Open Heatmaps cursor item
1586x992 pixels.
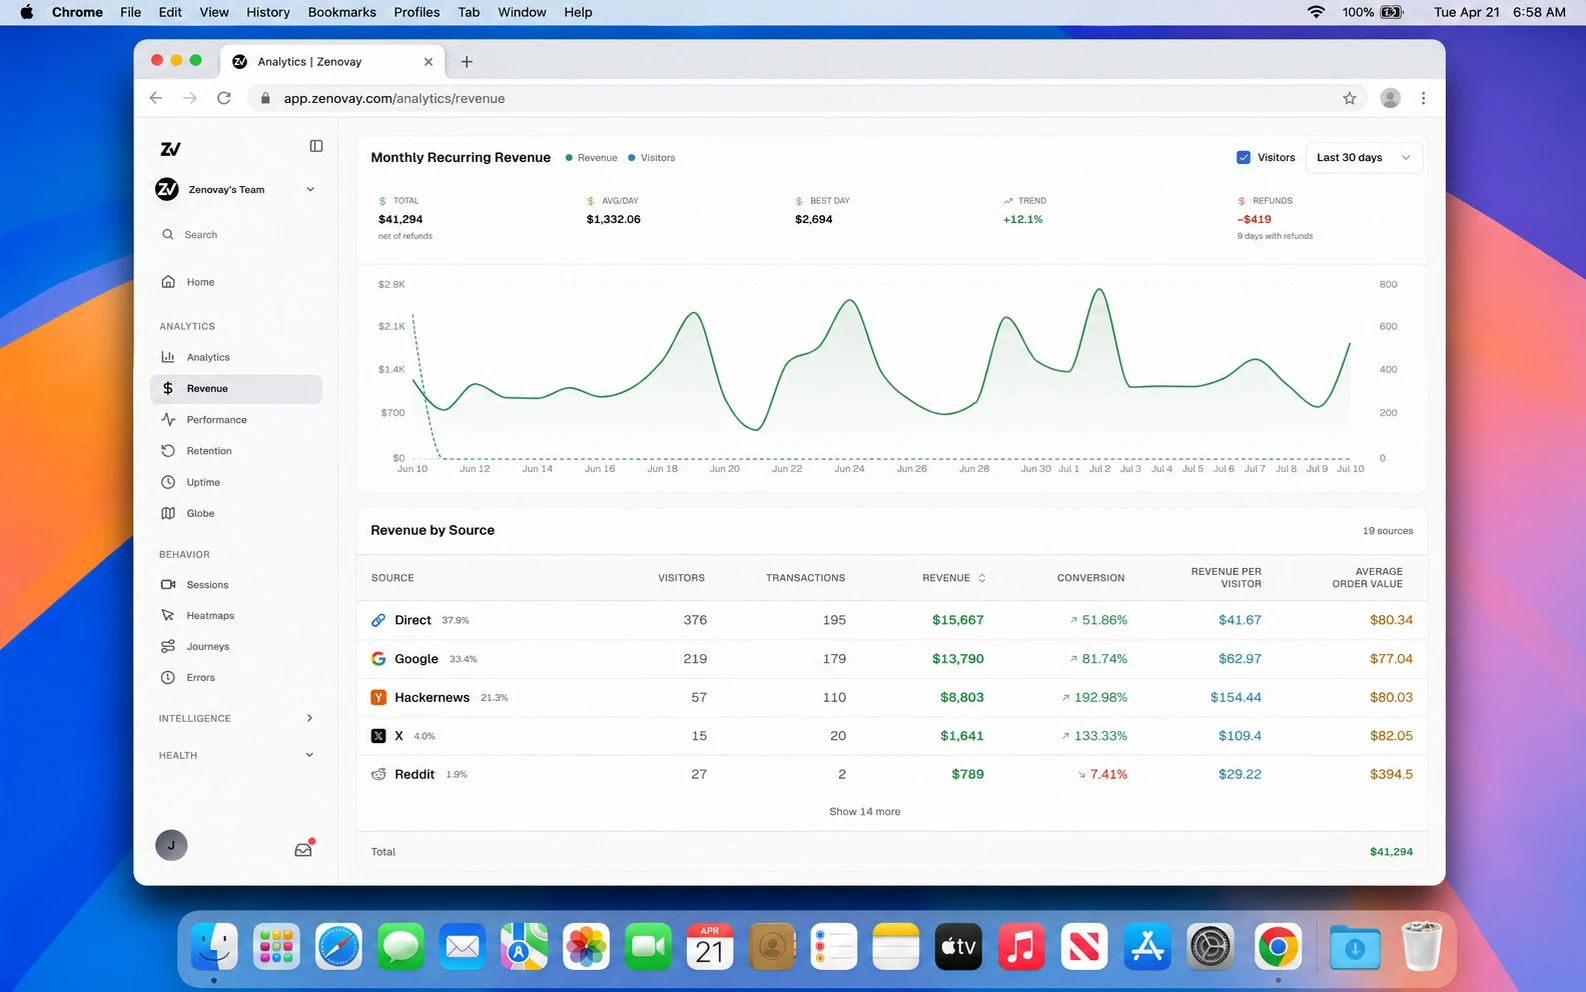236,615
